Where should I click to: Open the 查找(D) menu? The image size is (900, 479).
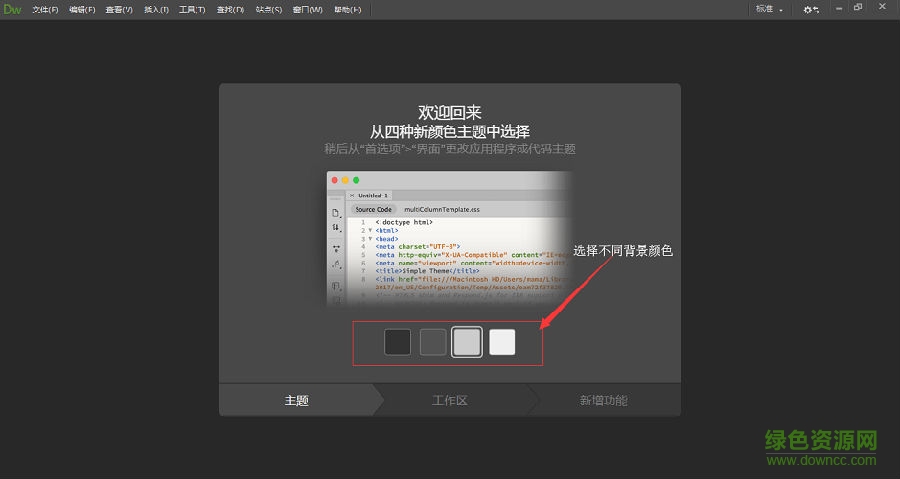click(230, 9)
